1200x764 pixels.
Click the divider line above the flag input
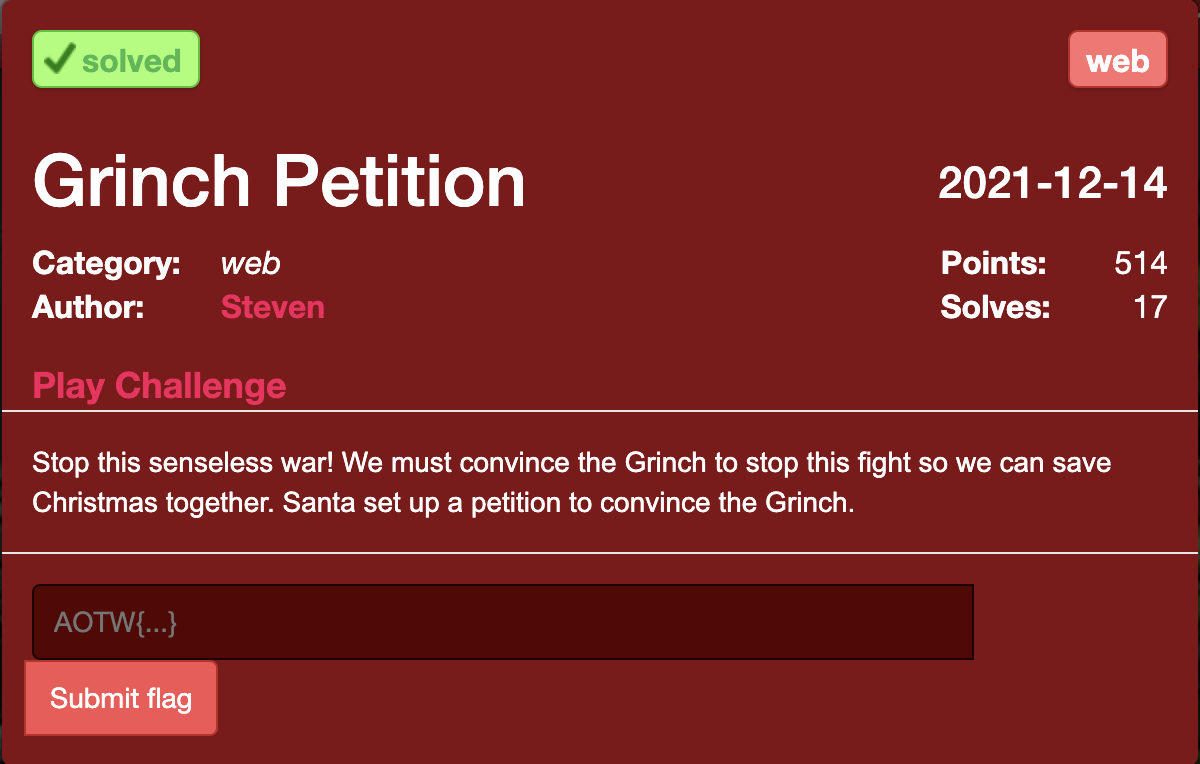pos(600,552)
